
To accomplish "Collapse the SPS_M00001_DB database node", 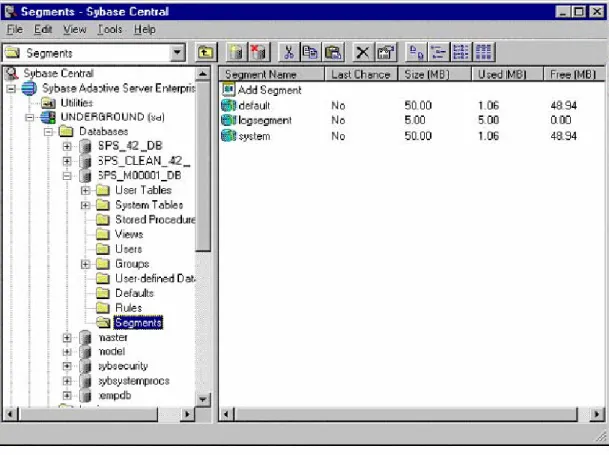I will 67,176.
